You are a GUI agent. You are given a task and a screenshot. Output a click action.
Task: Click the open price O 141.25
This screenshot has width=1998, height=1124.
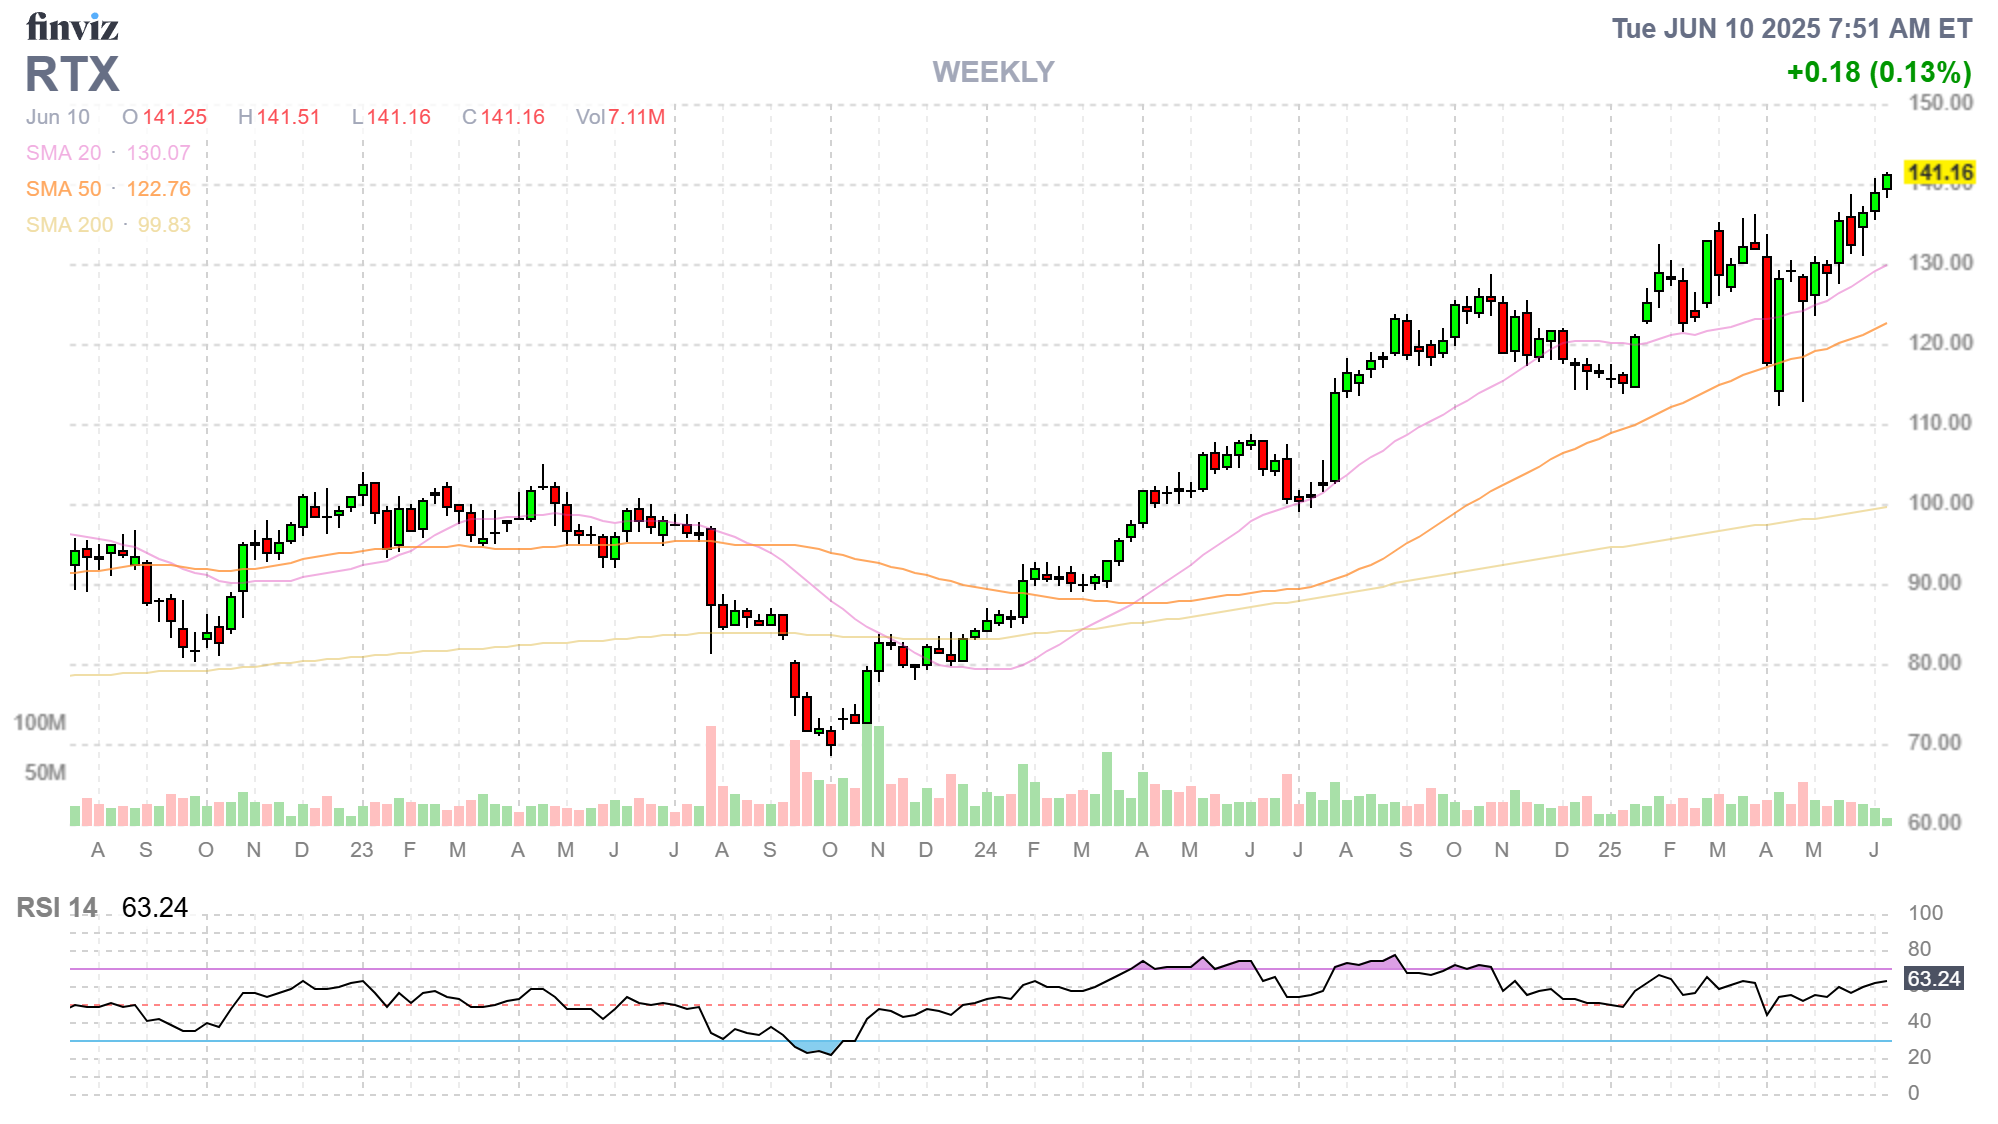165,117
